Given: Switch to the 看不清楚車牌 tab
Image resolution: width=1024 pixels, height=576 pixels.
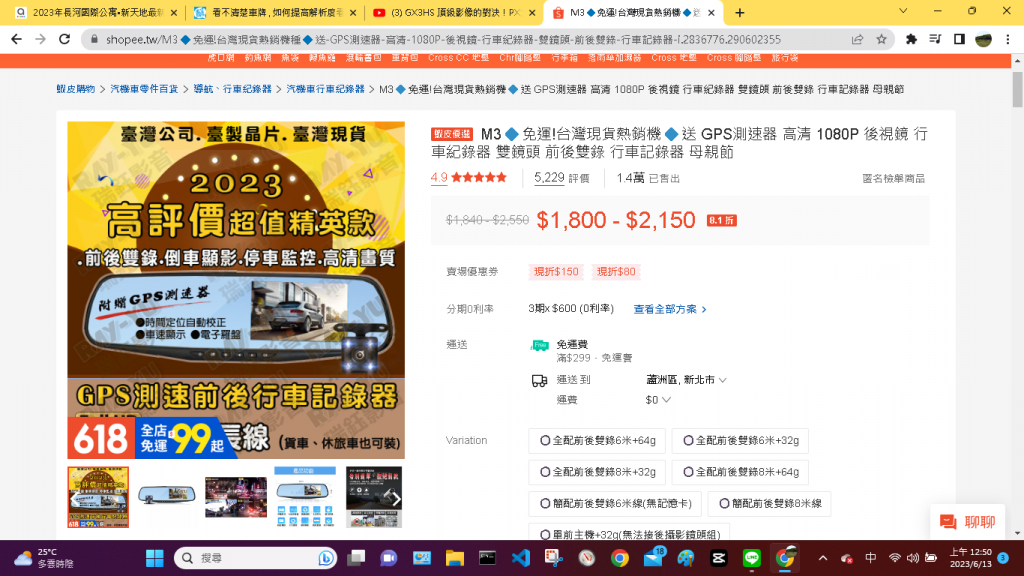Looking at the screenshot, I should (278, 12).
